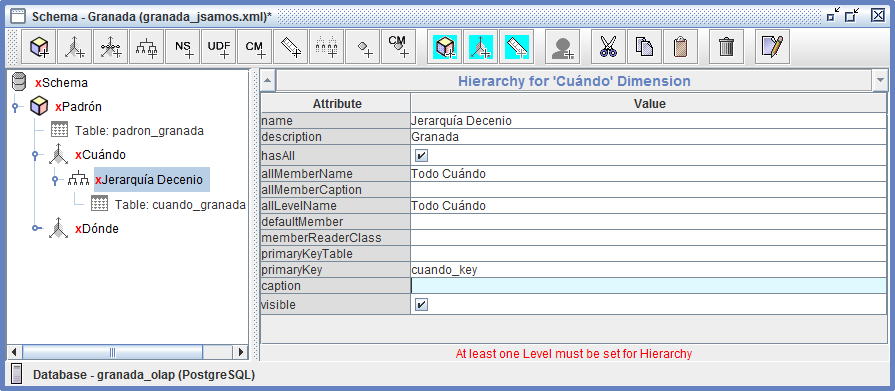Click the empty allMemberCaption value field
This screenshot has width=895, height=391.
648,190
